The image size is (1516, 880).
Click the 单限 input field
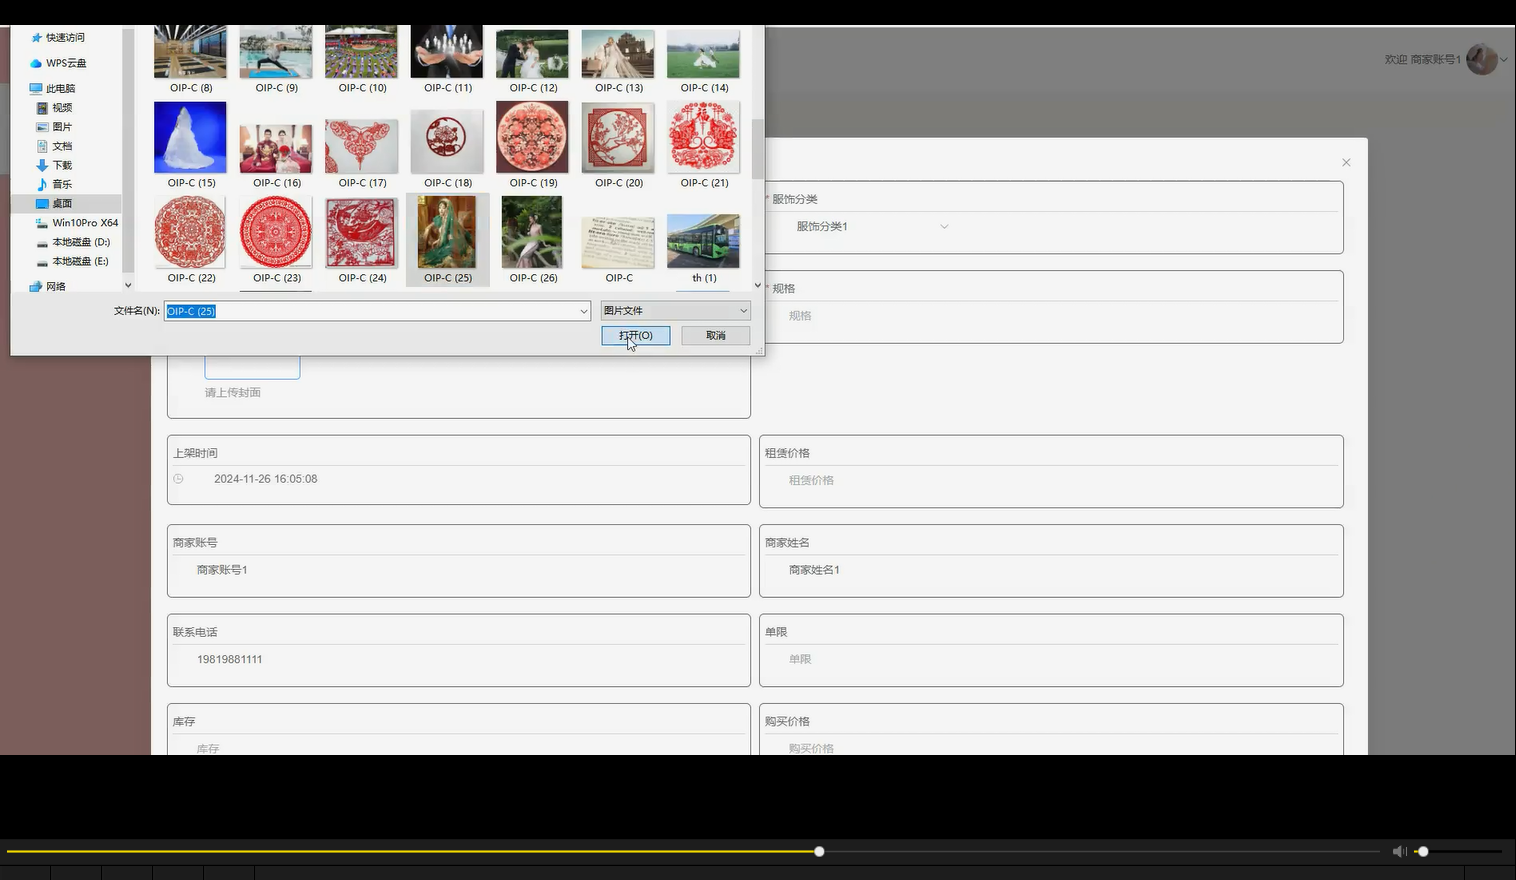1050,660
